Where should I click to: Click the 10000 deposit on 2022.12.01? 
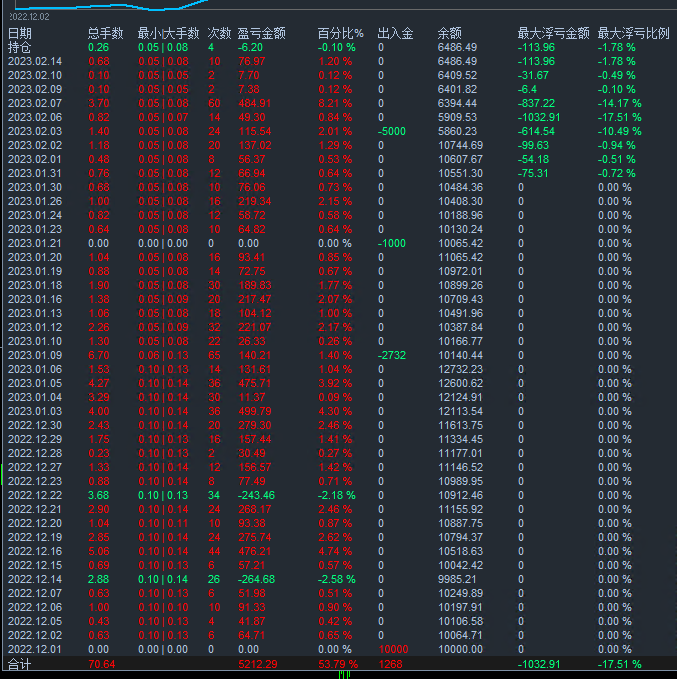point(393,650)
